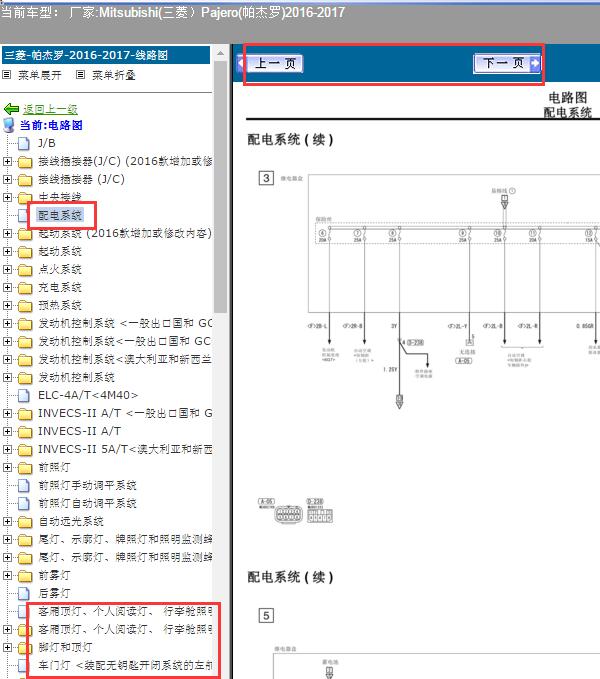Open the ELC-4A/T<4M40> entry
The image size is (600, 679).
point(88,395)
